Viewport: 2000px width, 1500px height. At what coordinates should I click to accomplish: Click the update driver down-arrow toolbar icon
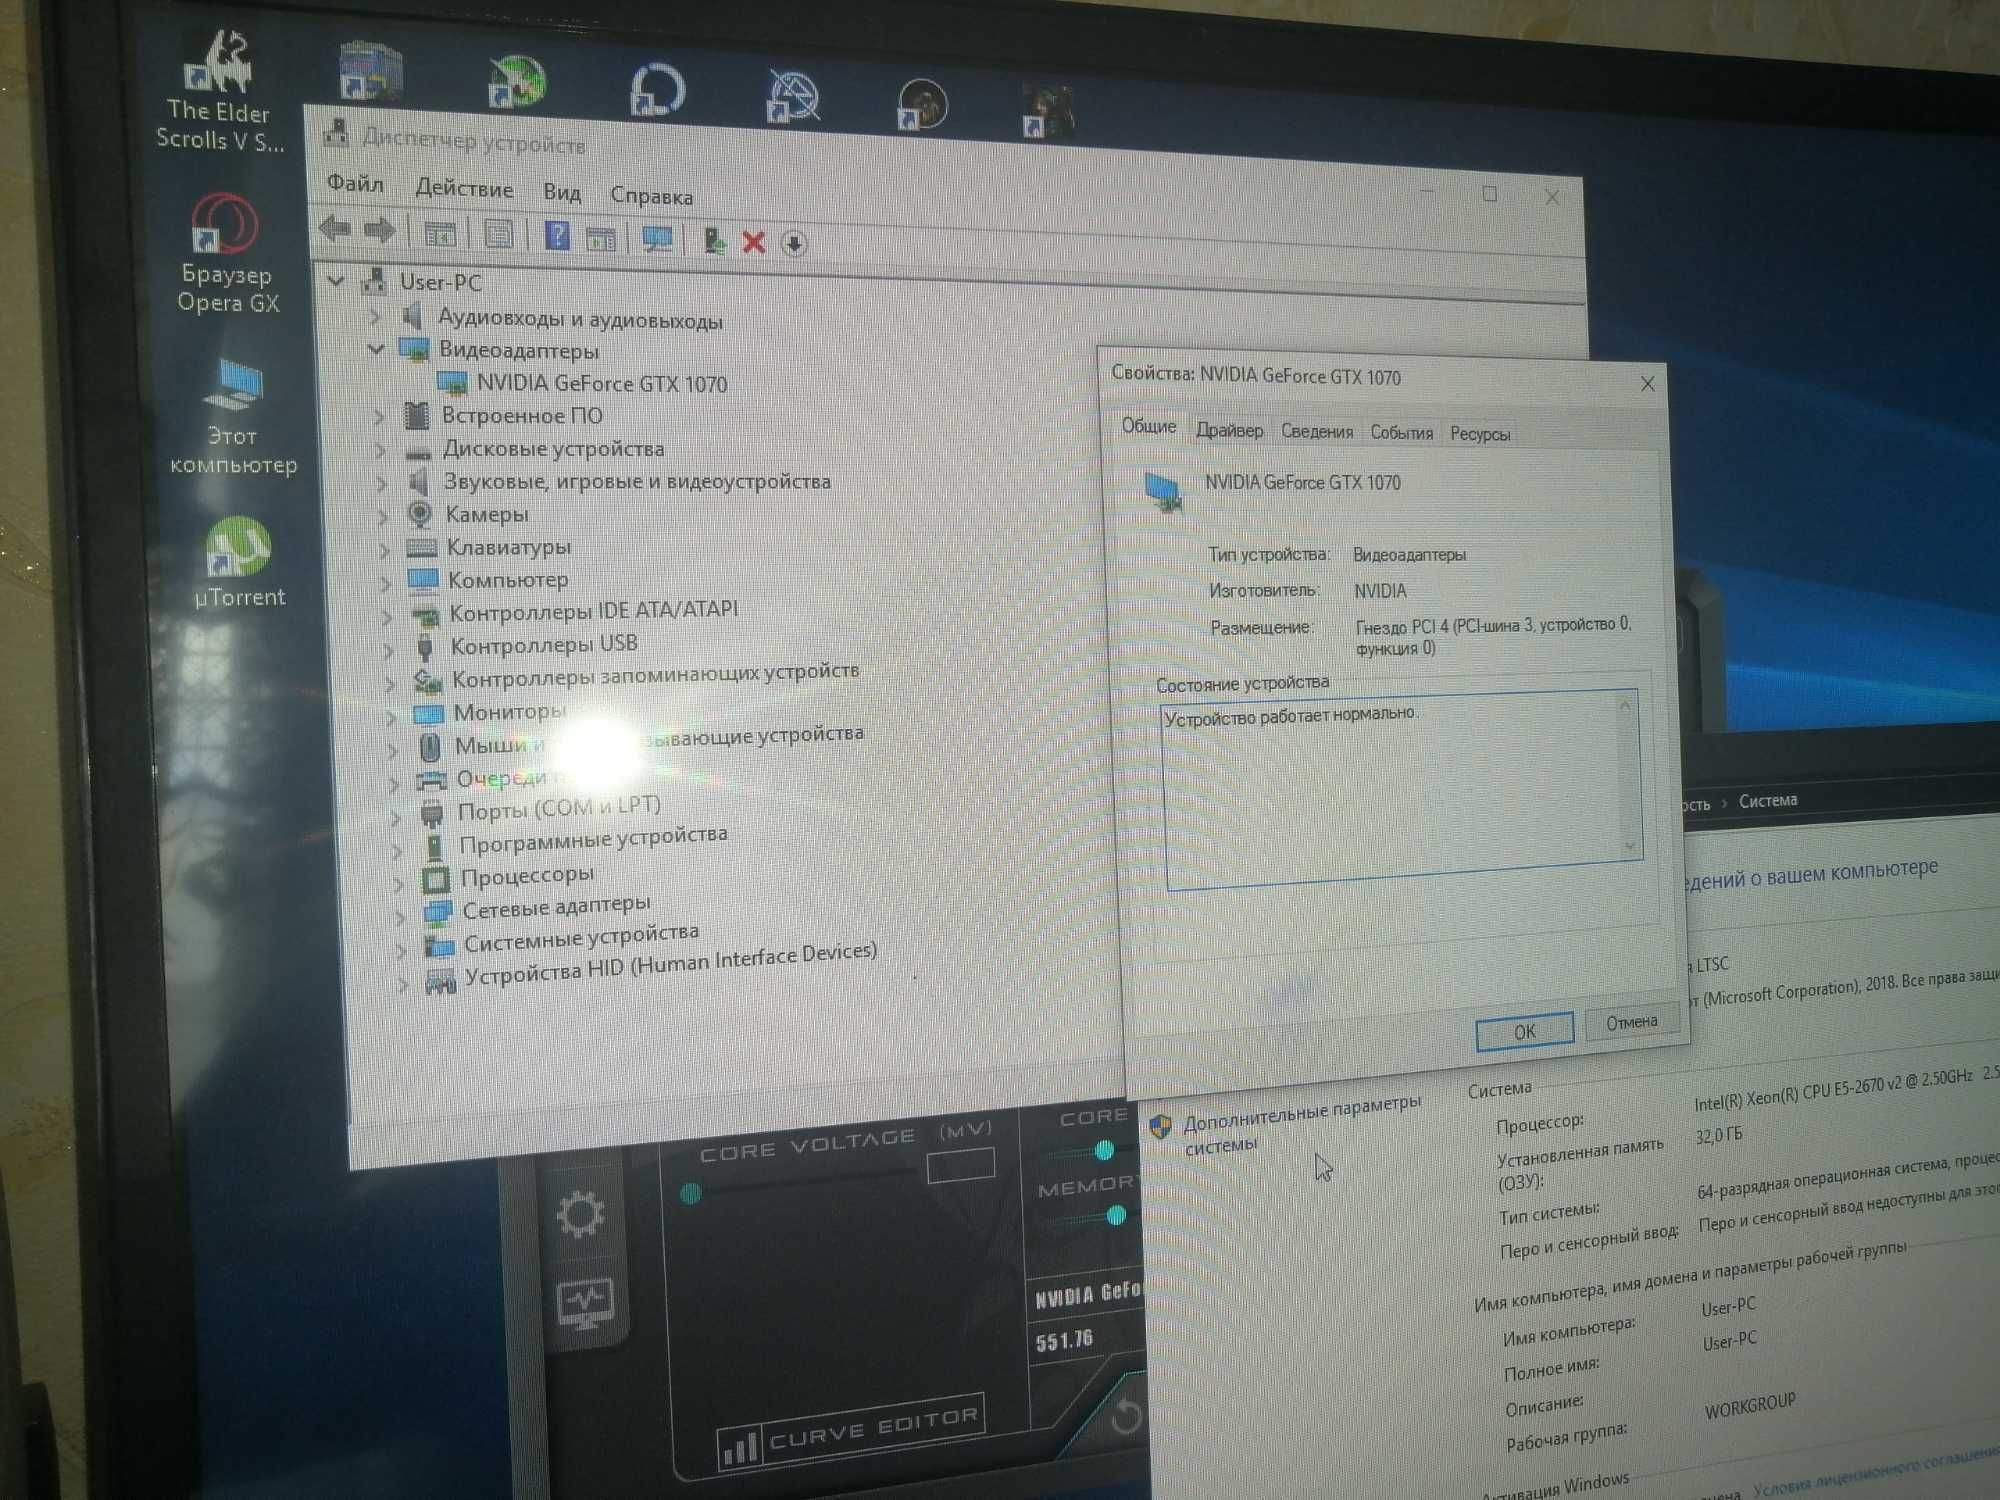(x=794, y=243)
